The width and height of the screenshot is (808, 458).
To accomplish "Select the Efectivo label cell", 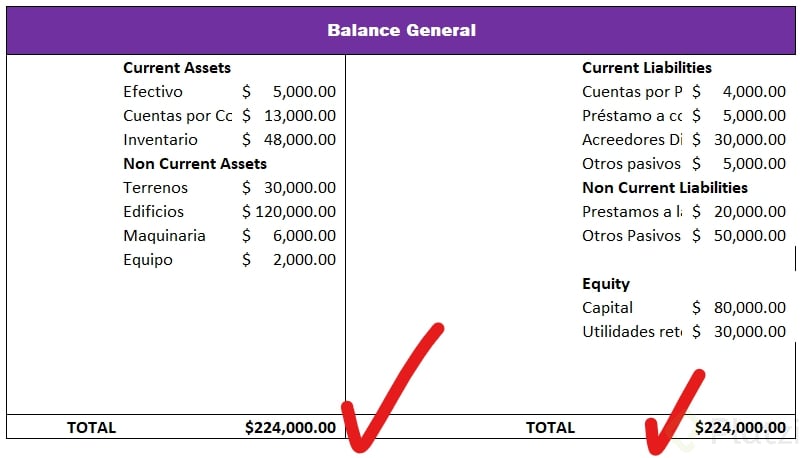I will [x=153, y=92].
